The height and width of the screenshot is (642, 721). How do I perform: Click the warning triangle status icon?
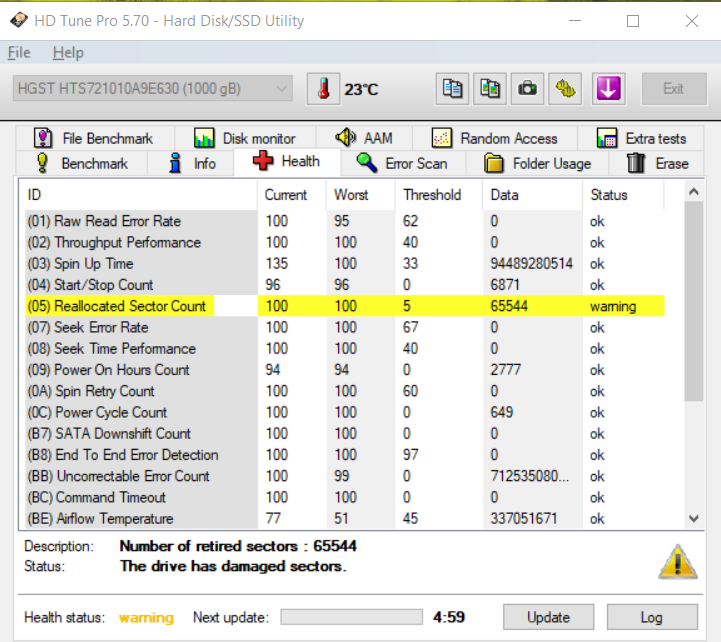678,562
